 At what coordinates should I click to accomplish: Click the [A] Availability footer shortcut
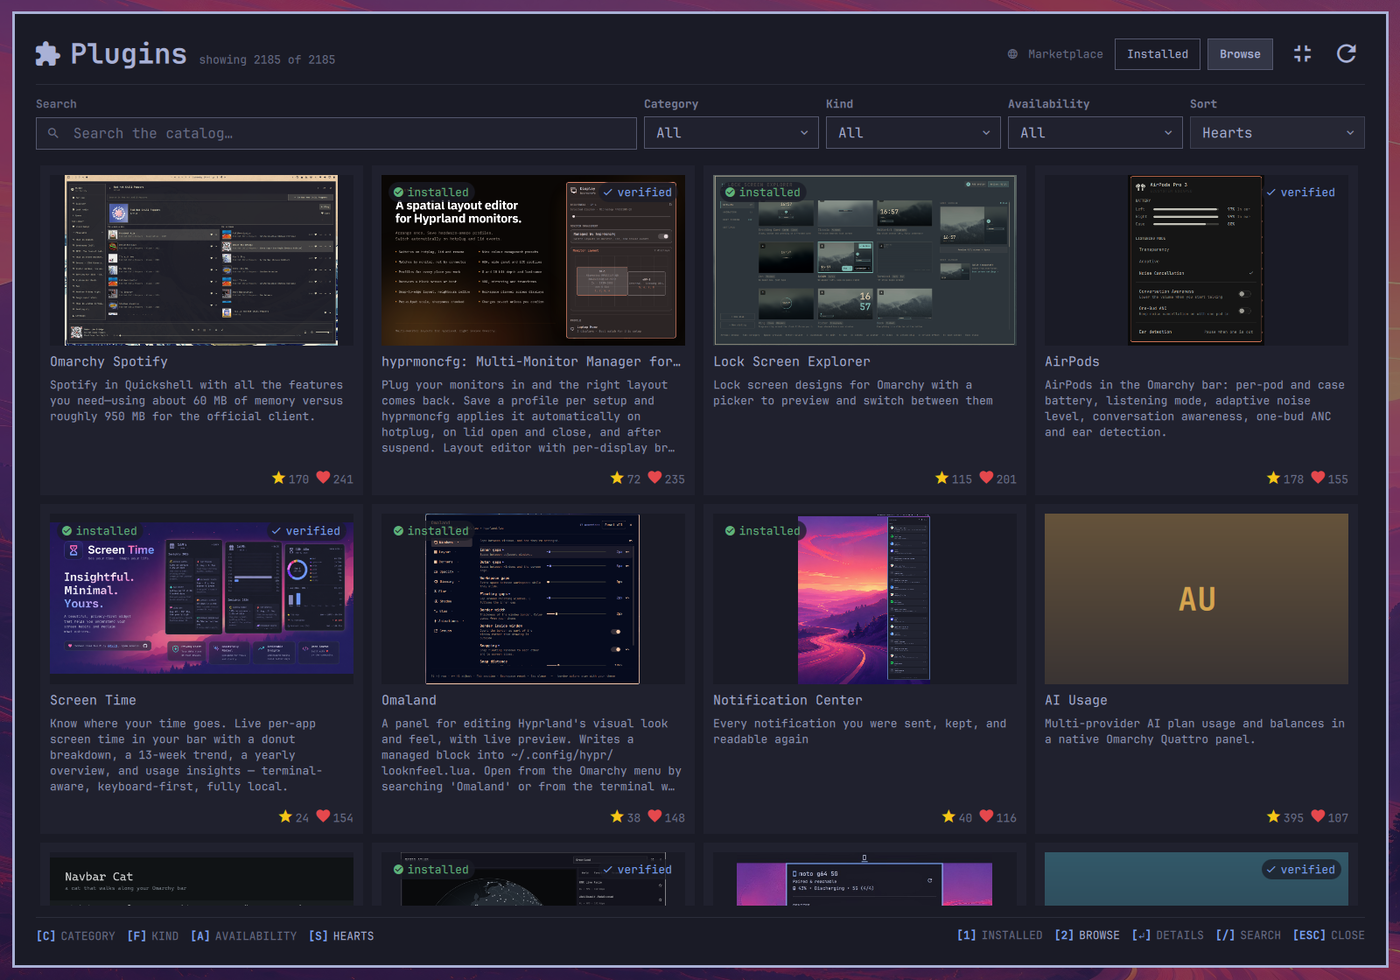coord(244,936)
